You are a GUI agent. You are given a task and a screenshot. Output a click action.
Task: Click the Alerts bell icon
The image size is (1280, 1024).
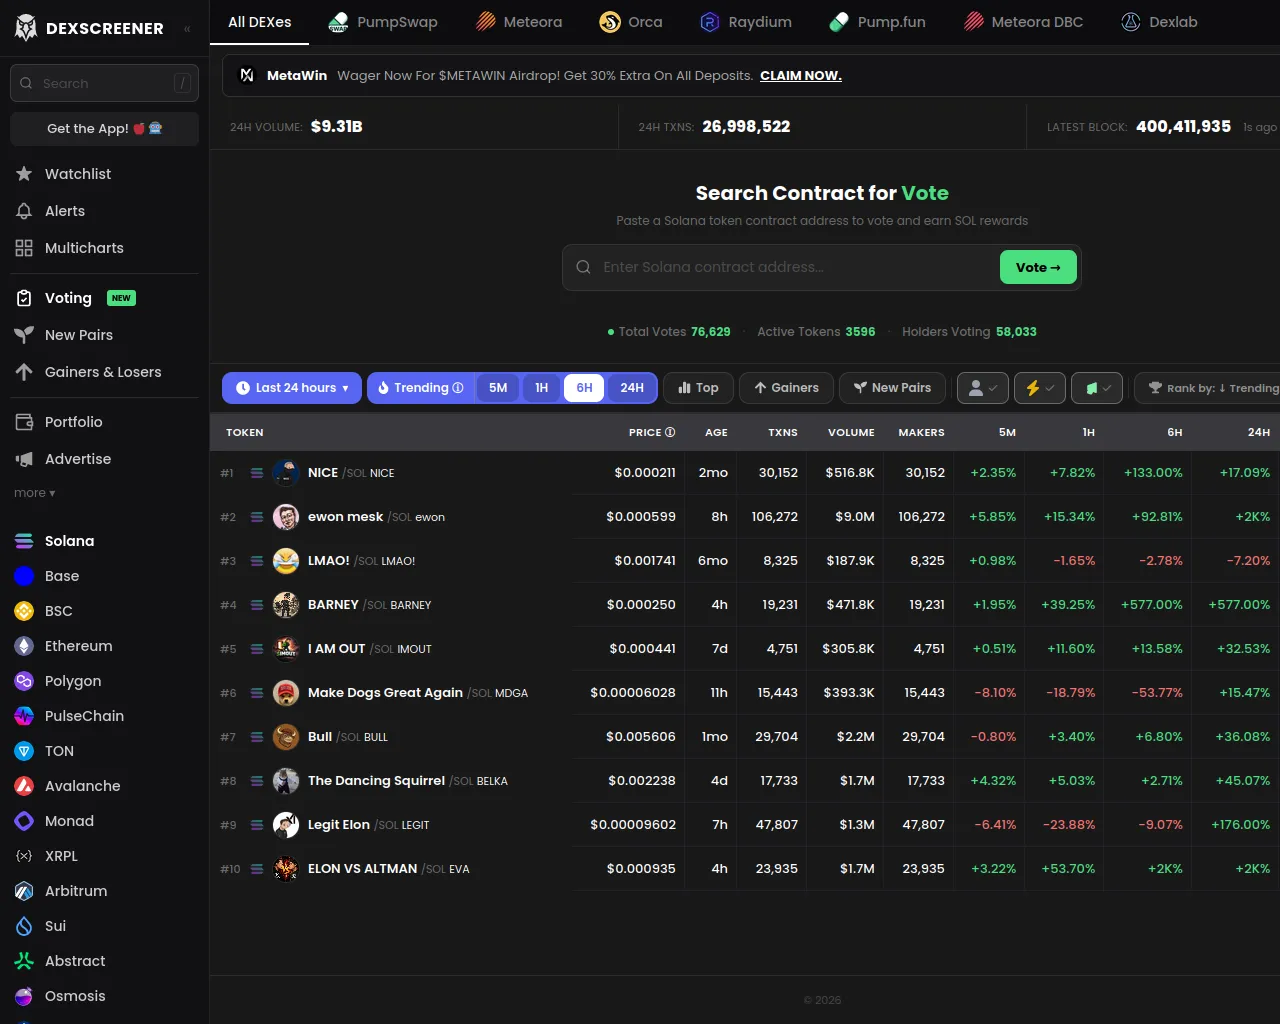24,211
